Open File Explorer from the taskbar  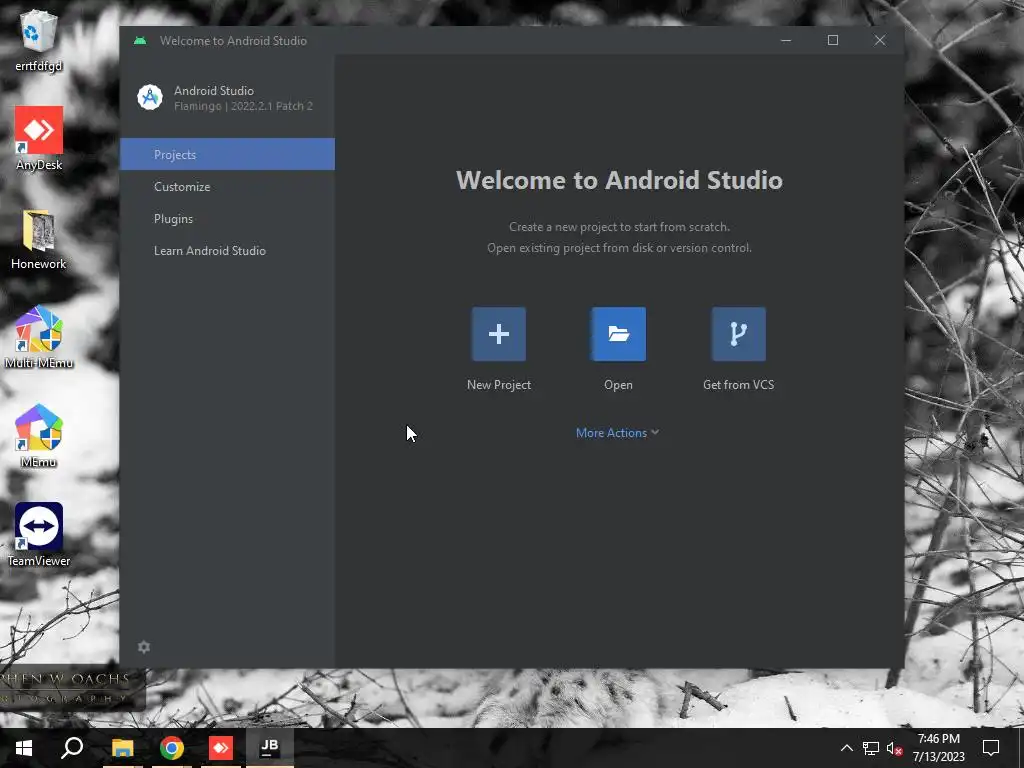tap(122, 748)
